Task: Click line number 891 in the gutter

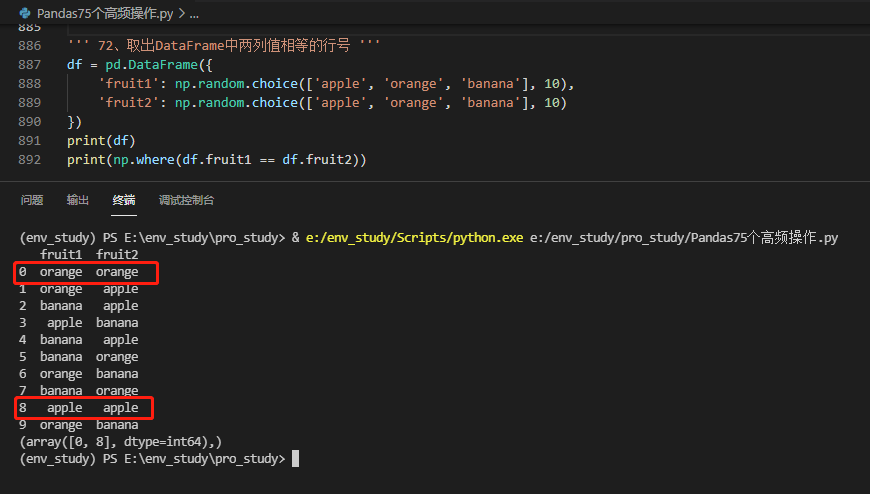Action: 29,140
